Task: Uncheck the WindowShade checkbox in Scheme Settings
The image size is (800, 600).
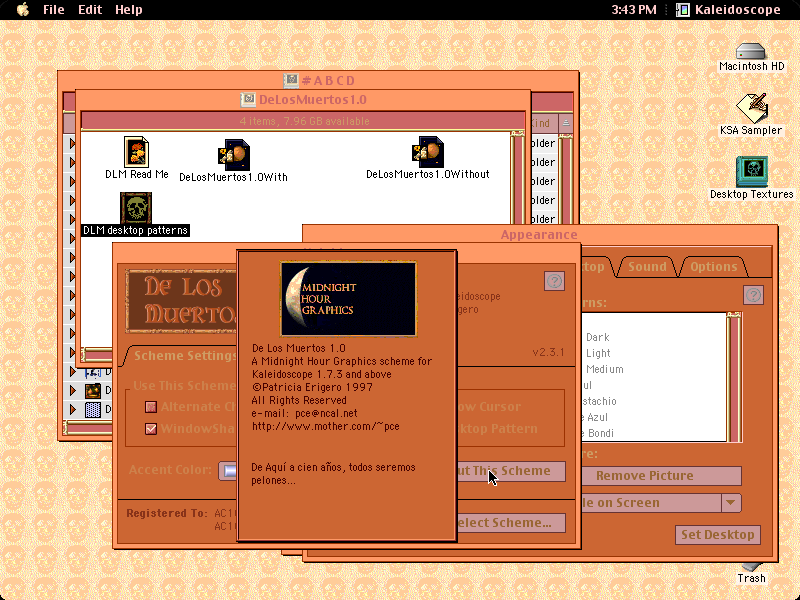Action: (x=151, y=429)
